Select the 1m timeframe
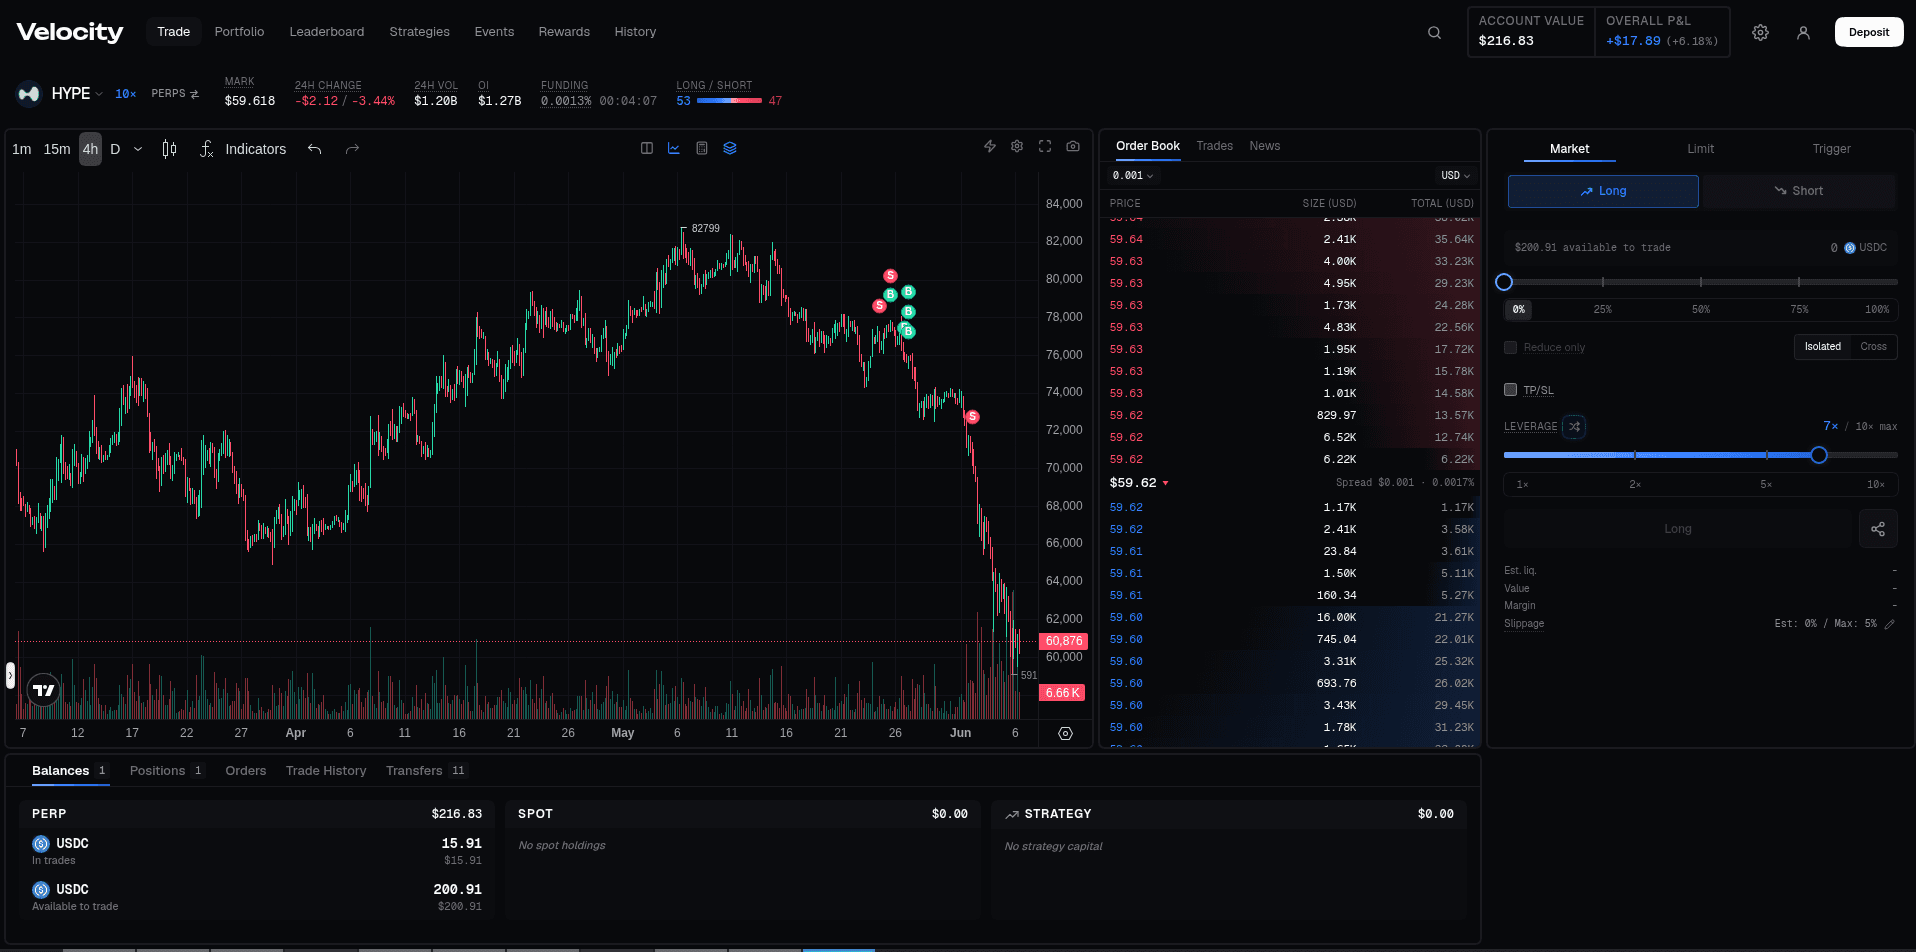 pyautogui.click(x=22, y=149)
